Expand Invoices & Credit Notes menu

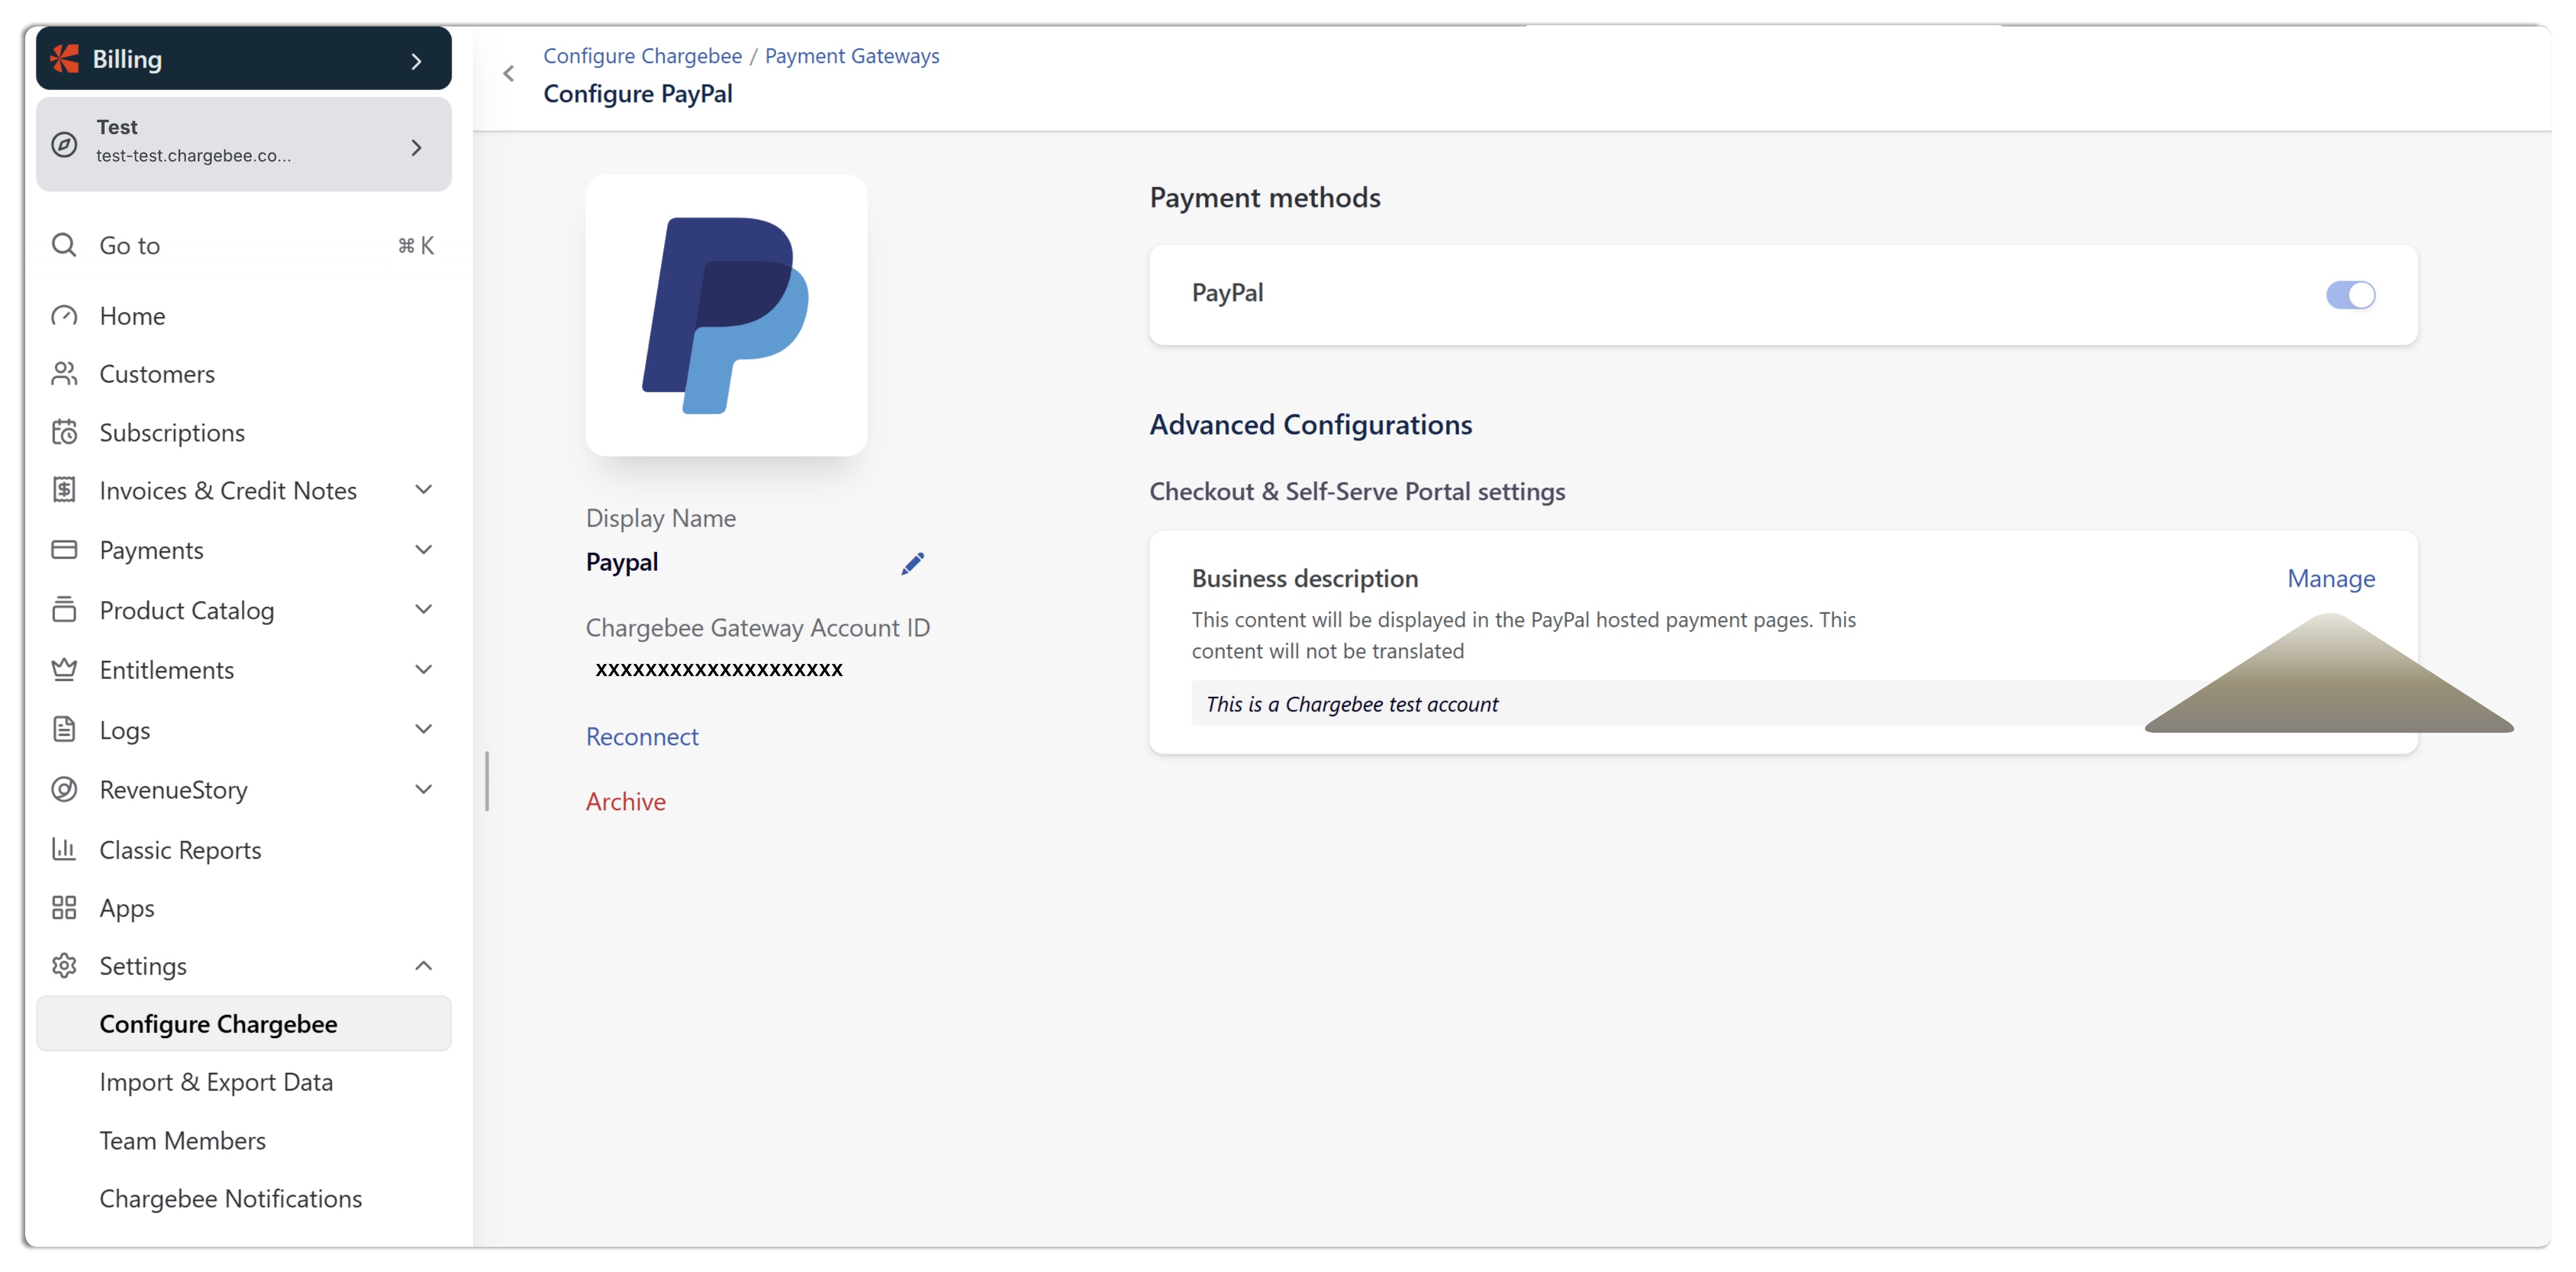[x=423, y=490]
